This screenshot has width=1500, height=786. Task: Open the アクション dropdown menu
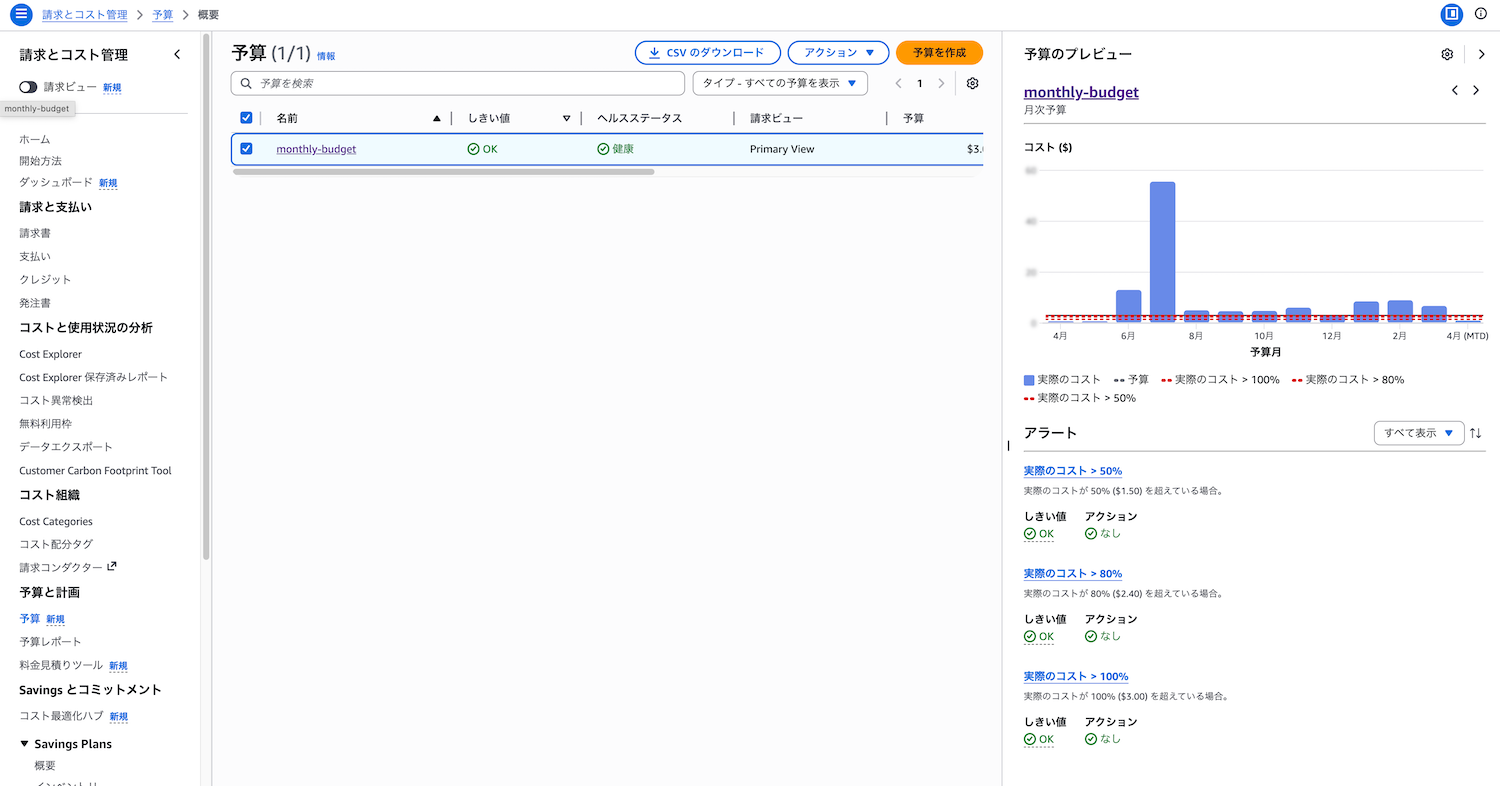pos(838,53)
